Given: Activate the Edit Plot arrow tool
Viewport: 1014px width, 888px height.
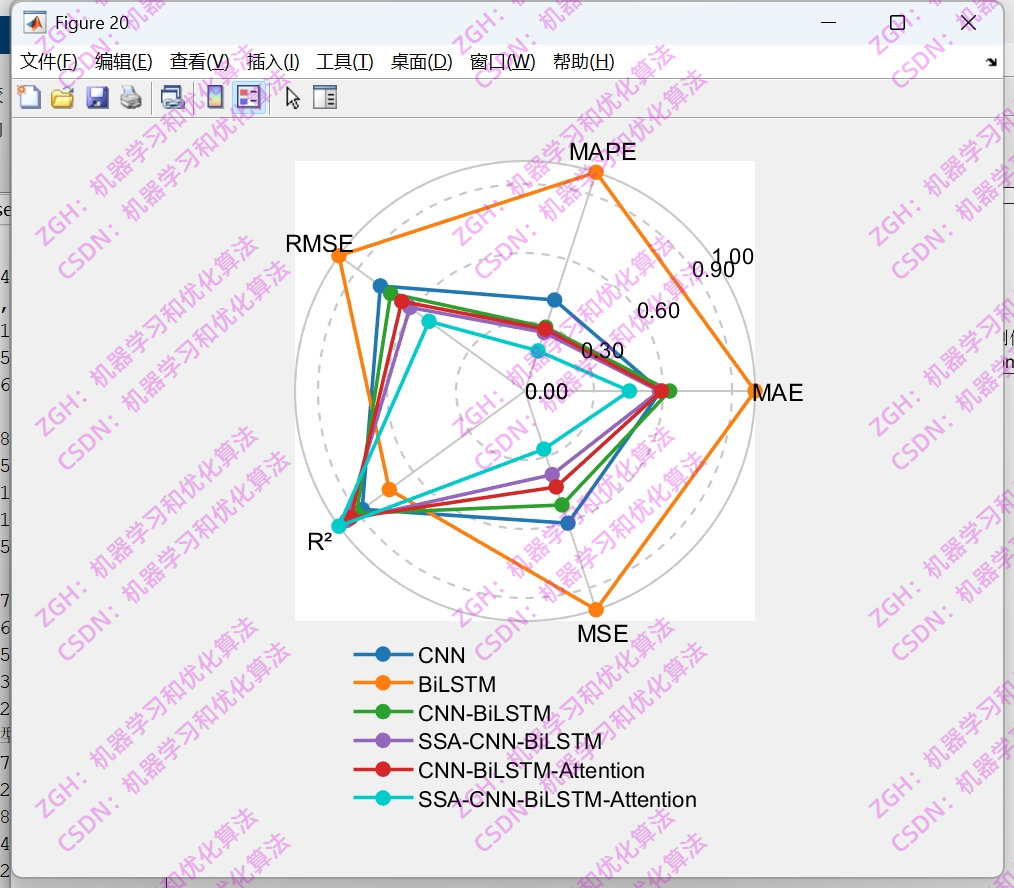Looking at the screenshot, I should 292,98.
